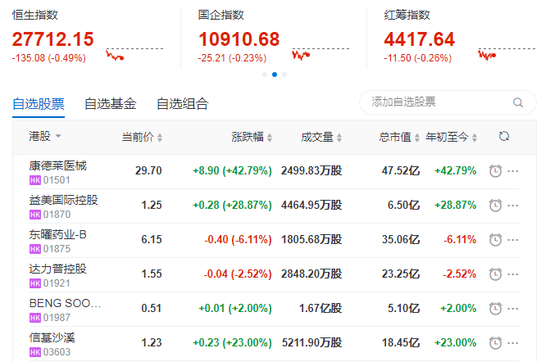Open 红筹指数 mini trend chart

tap(507, 54)
